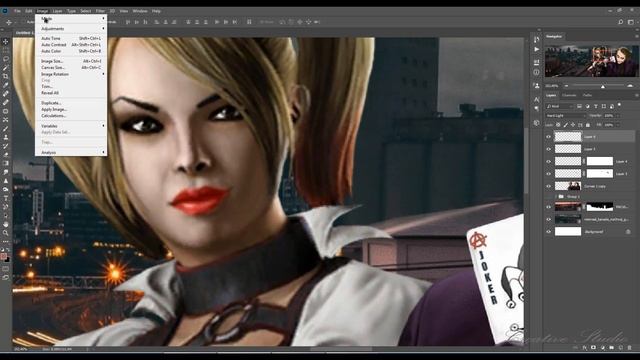Toggle the layer filter on/off switch
The height and width of the screenshot is (360, 640).
click(619, 105)
